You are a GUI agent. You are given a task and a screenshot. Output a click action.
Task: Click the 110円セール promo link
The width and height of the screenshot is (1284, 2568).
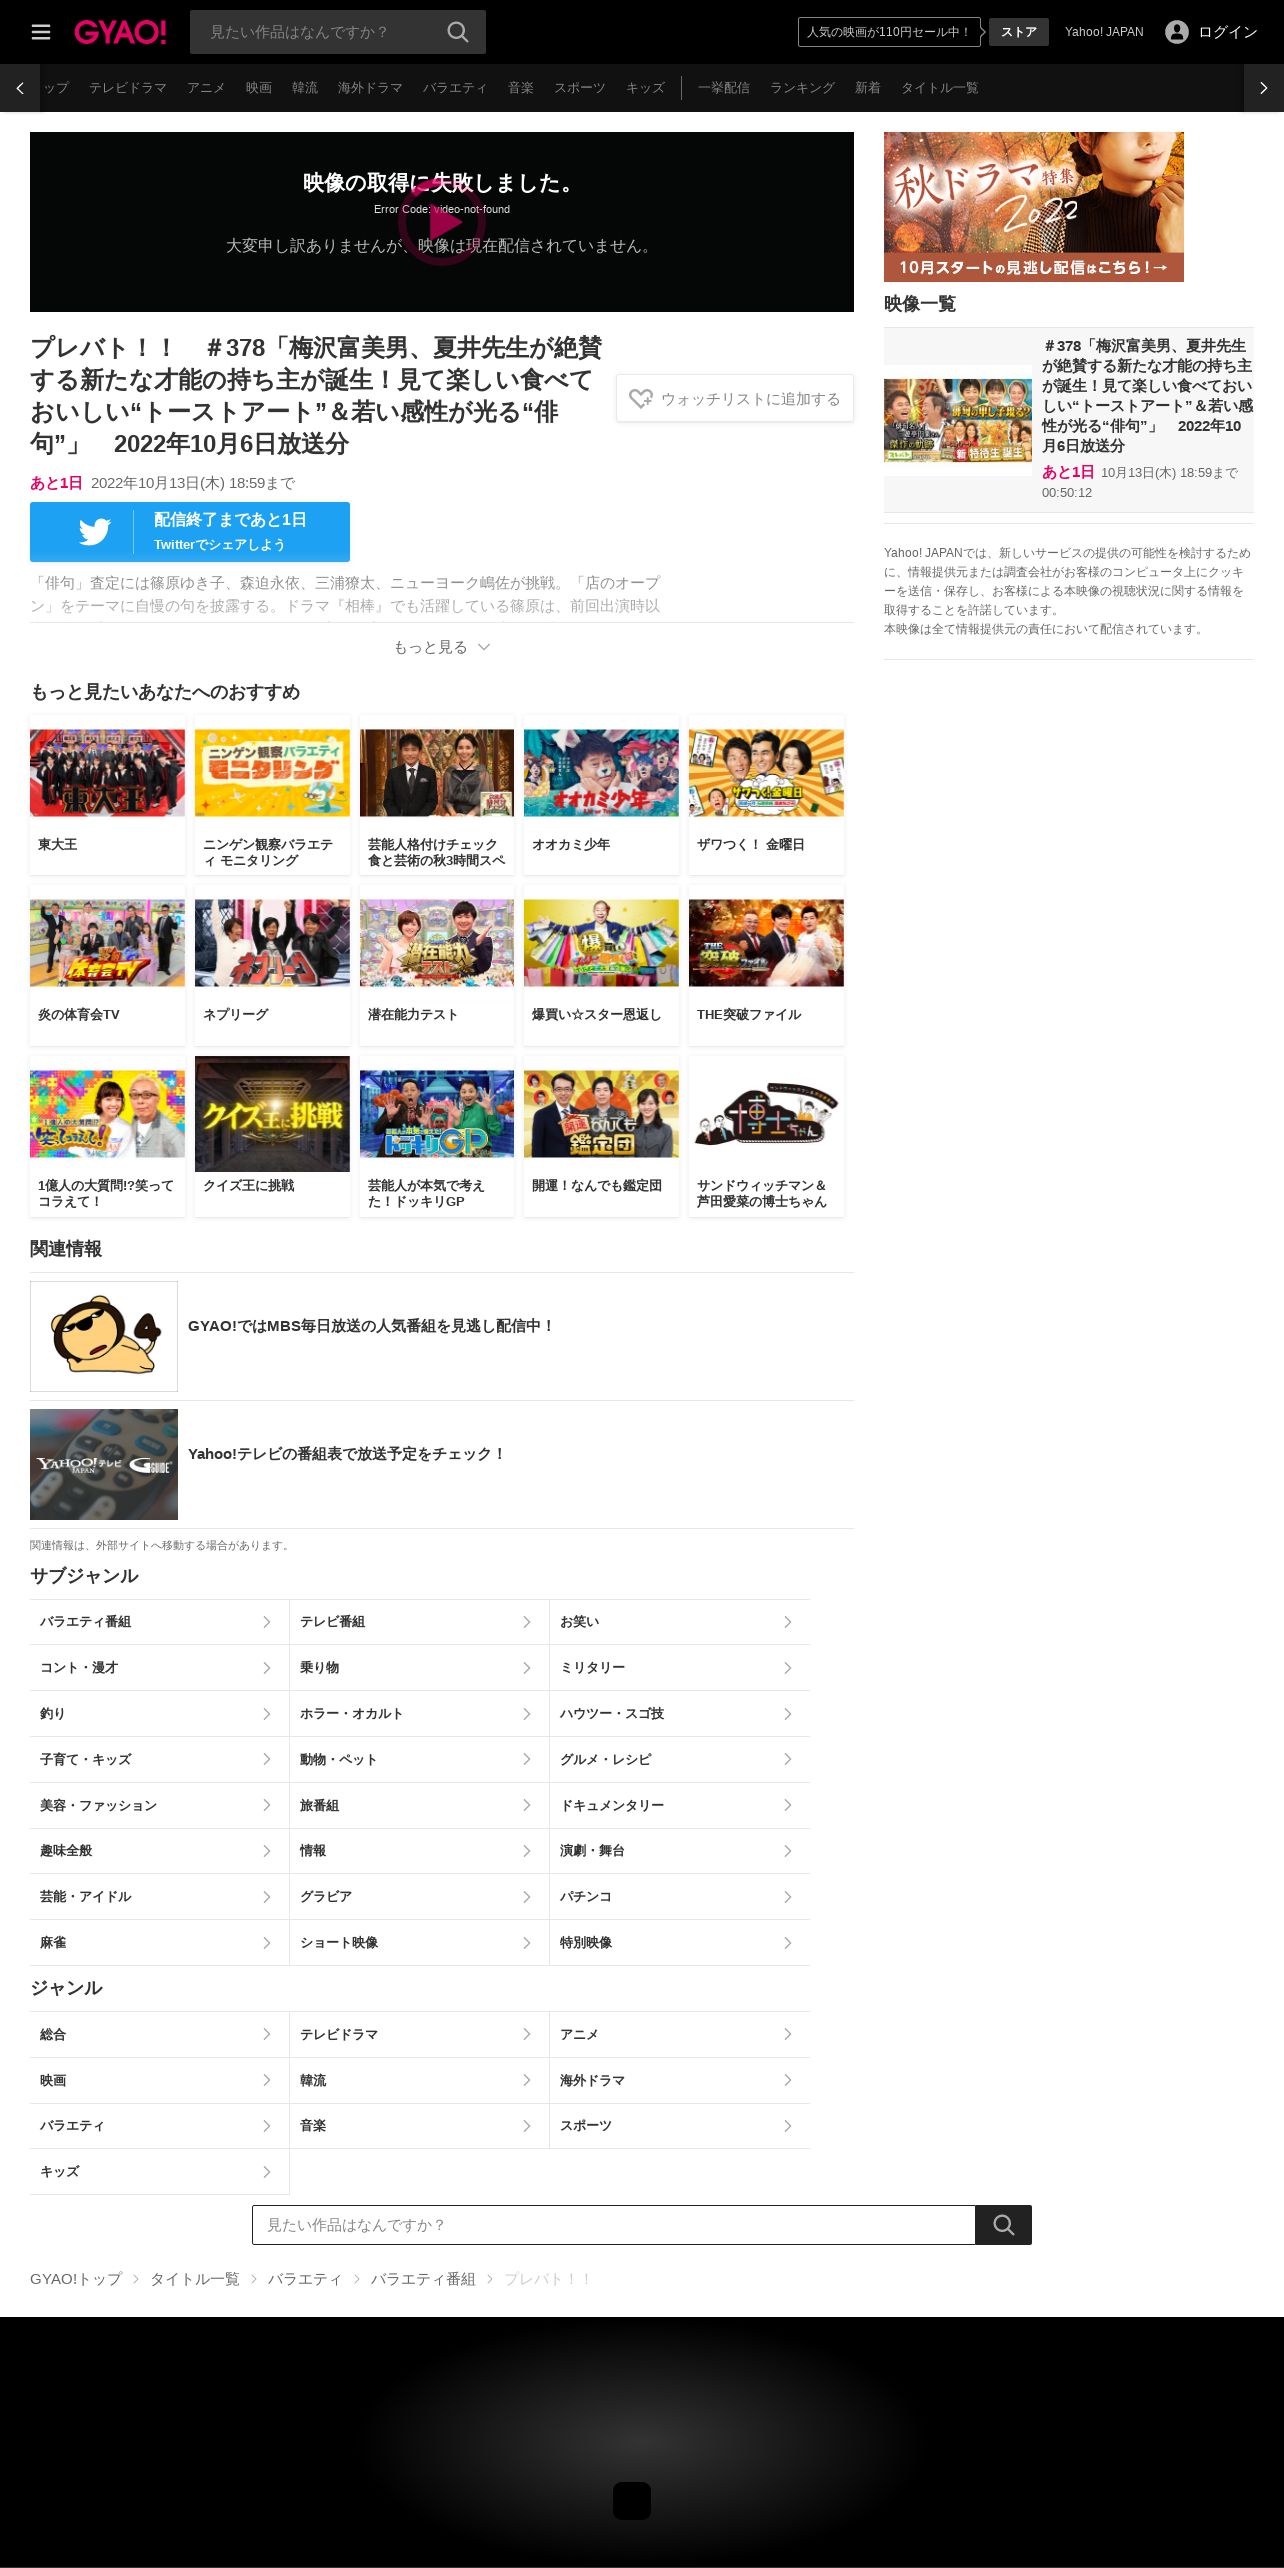(x=889, y=32)
